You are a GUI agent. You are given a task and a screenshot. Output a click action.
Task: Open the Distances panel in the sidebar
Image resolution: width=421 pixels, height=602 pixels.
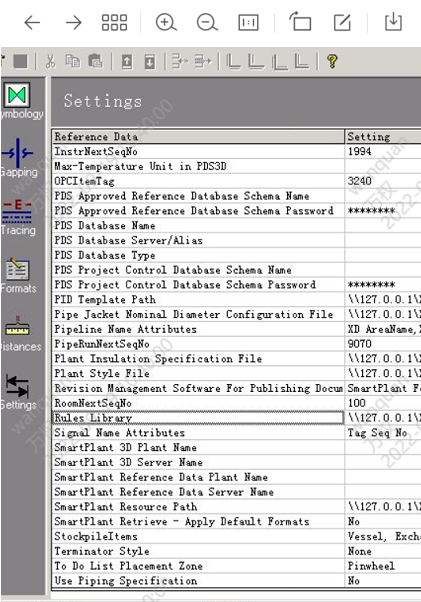pyautogui.click(x=18, y=333)
